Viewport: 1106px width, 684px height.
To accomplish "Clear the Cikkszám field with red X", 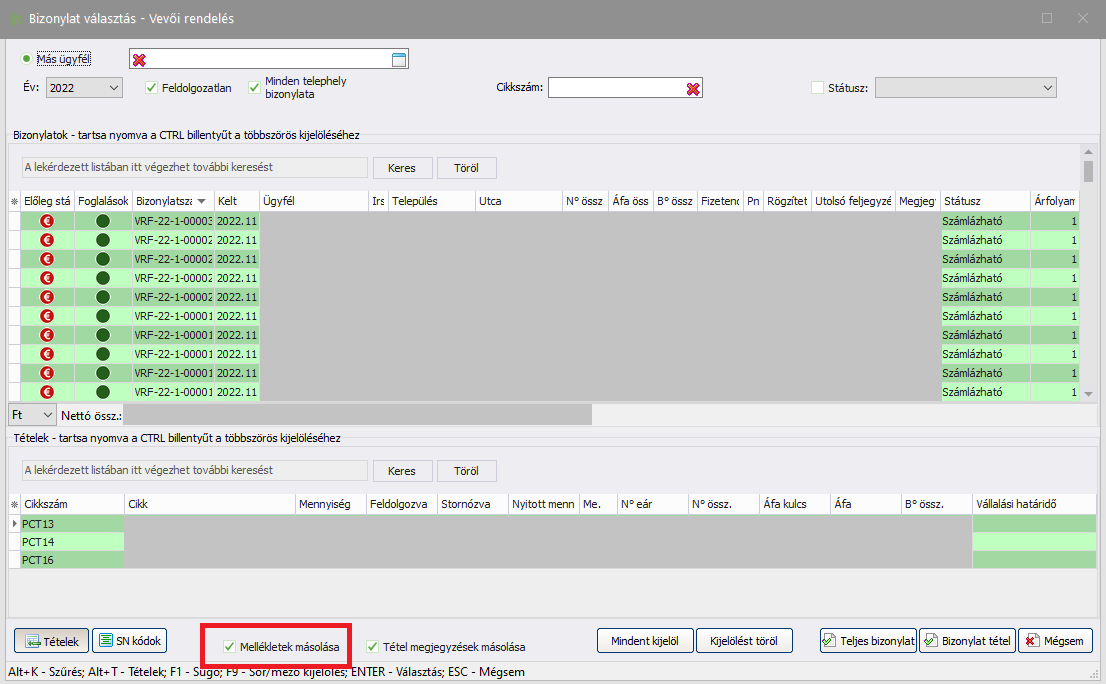I will (692, 88).
